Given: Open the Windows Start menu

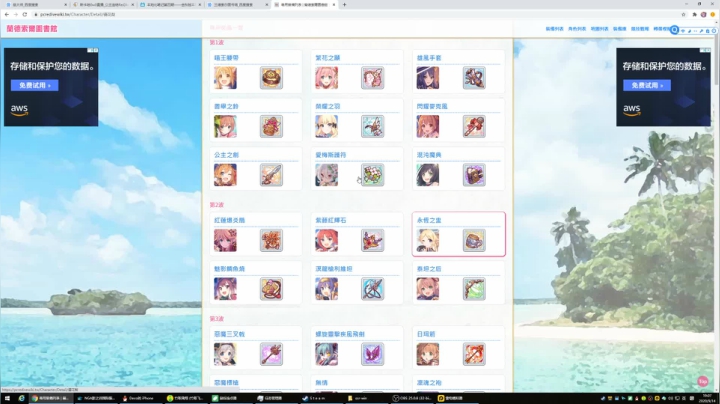Looking at the screenshot, I should [7, 398].
